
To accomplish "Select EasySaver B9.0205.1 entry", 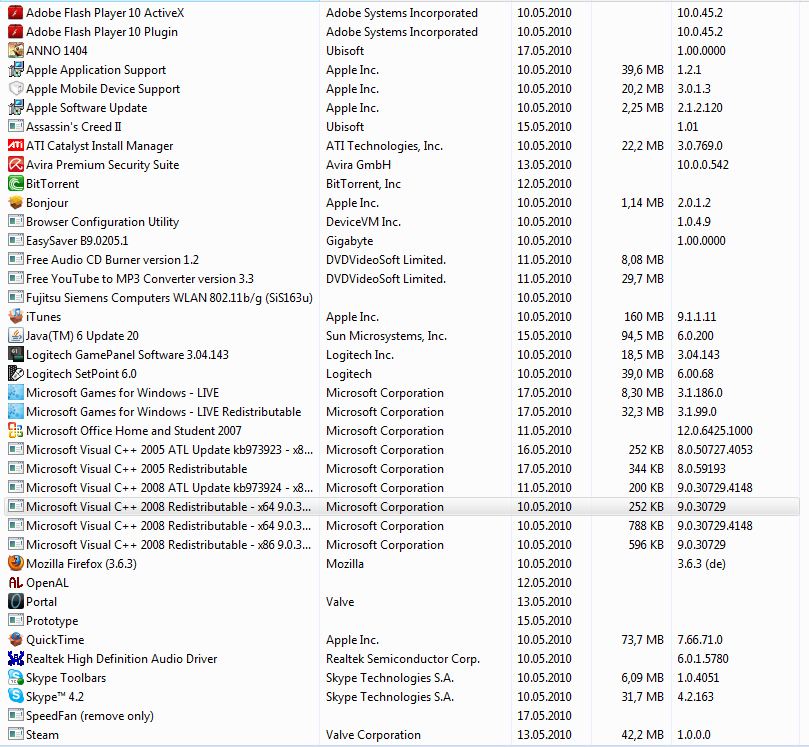I will [x=402, y=241].
